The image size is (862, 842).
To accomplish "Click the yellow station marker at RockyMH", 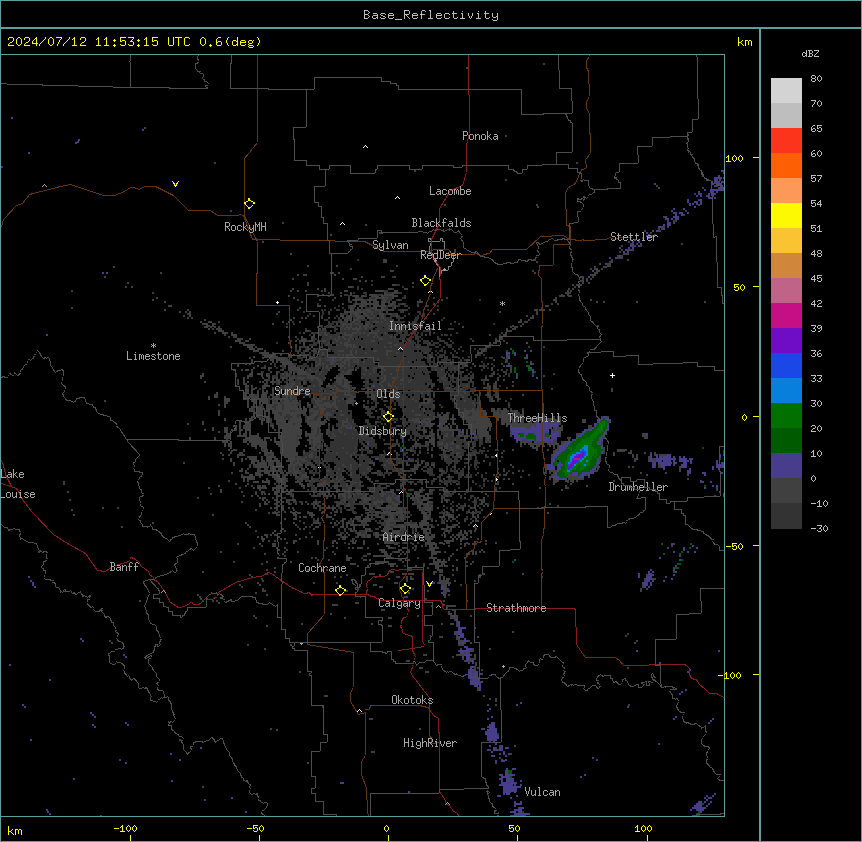I will tap(249, 203).
